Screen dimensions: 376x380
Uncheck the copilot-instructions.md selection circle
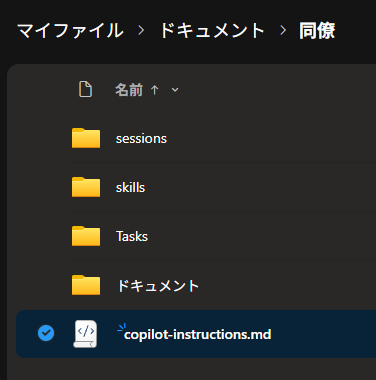click(46, 333)
